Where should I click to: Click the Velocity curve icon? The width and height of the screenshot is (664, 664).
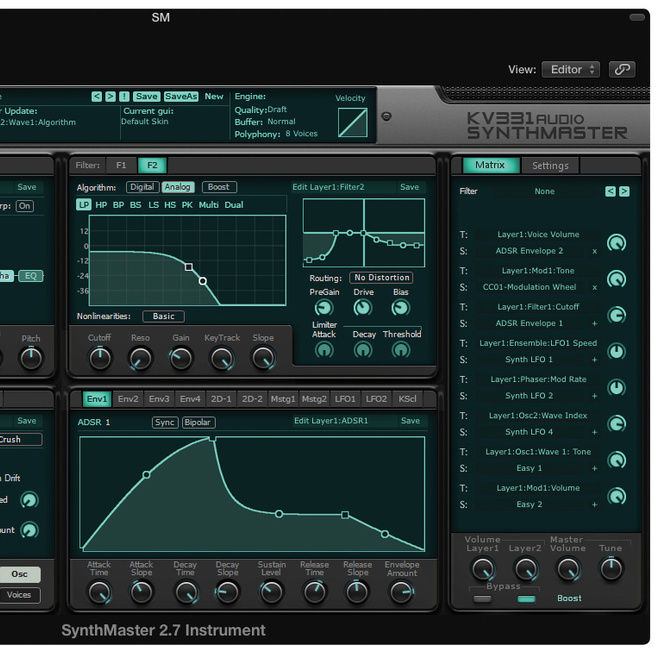click(352, 123)
